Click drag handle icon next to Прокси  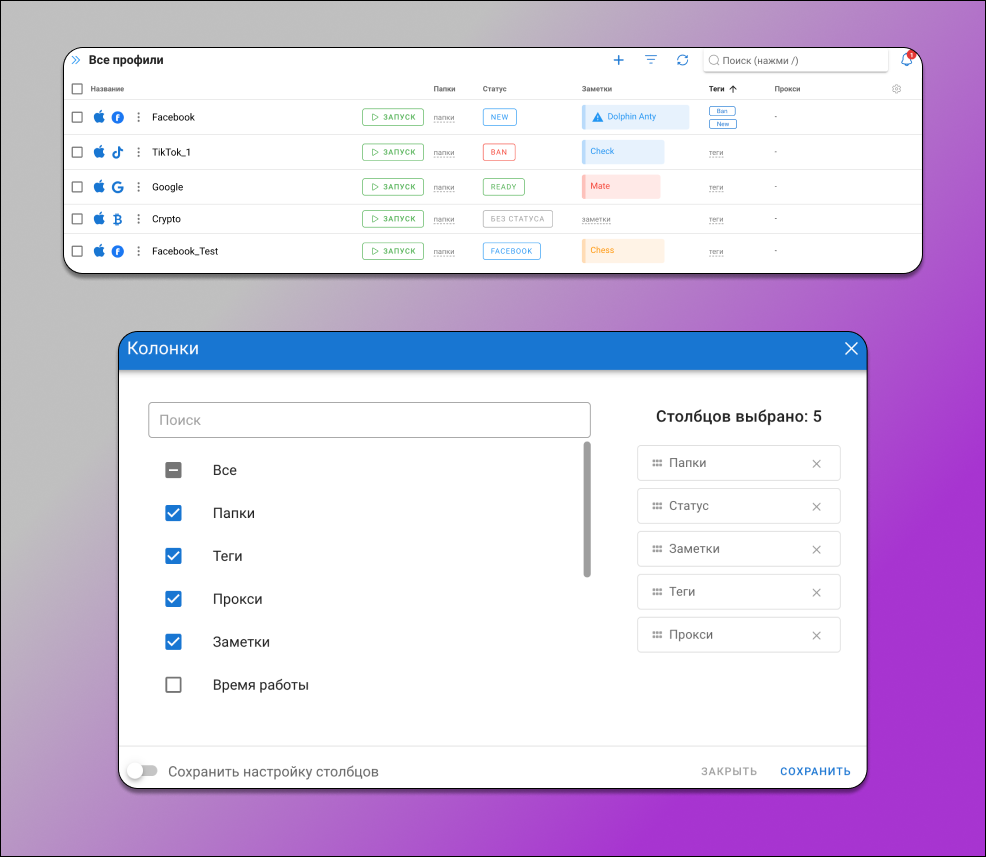pyautogui.click(x=657, y=635)
